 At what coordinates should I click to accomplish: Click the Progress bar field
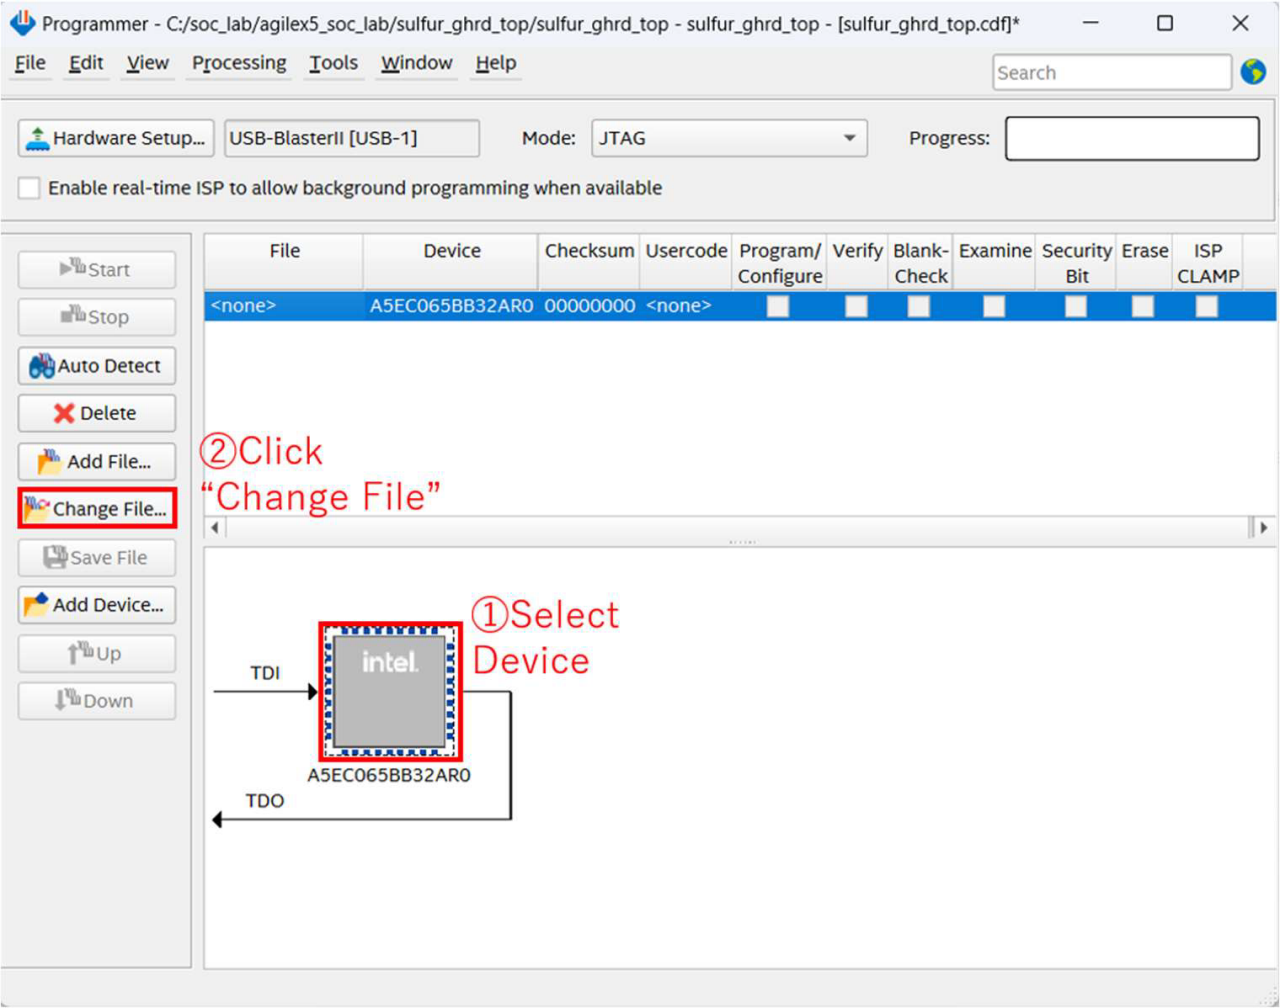point(1131,139)
